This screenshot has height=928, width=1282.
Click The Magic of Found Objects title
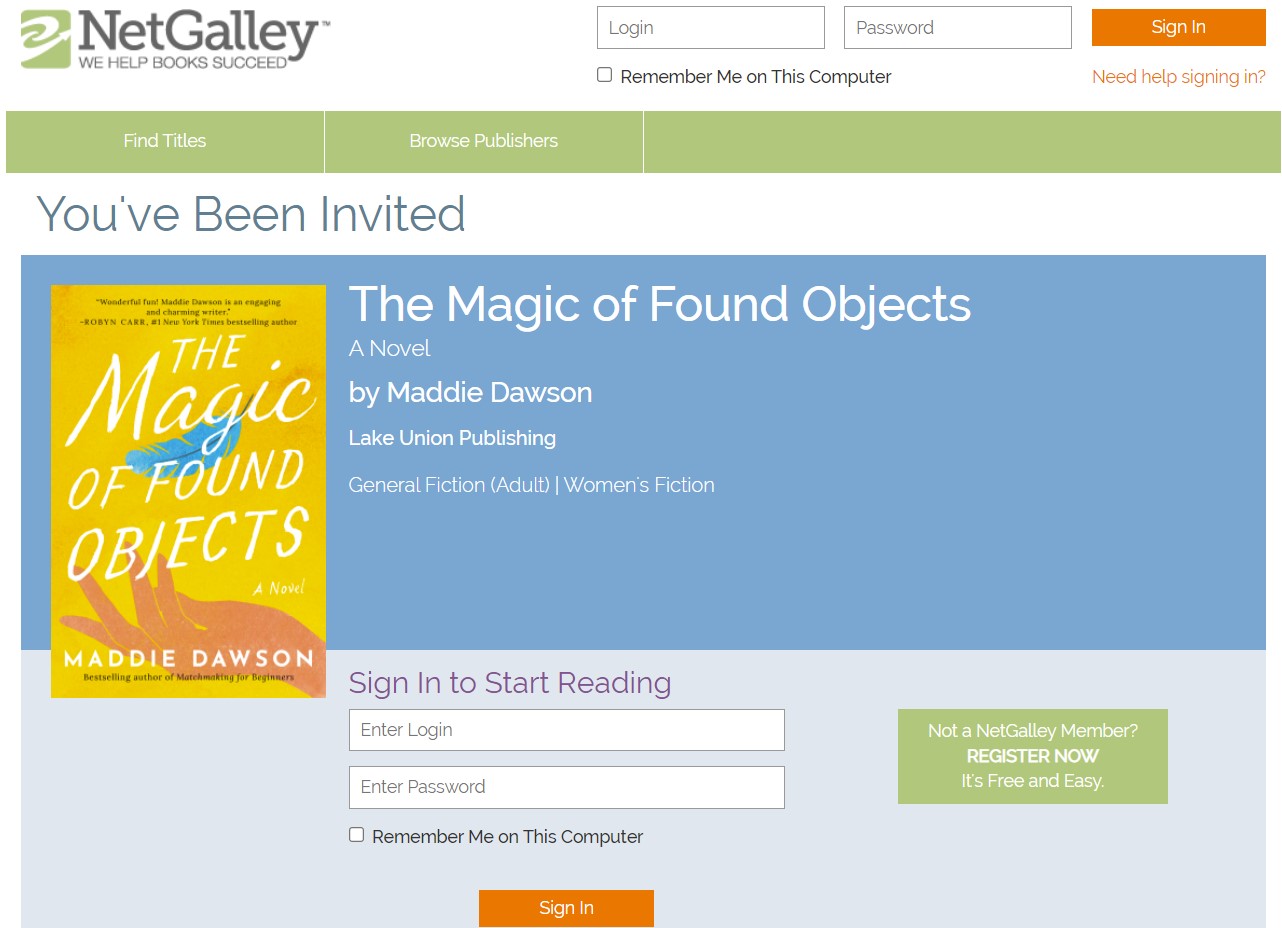coord(659,304)
